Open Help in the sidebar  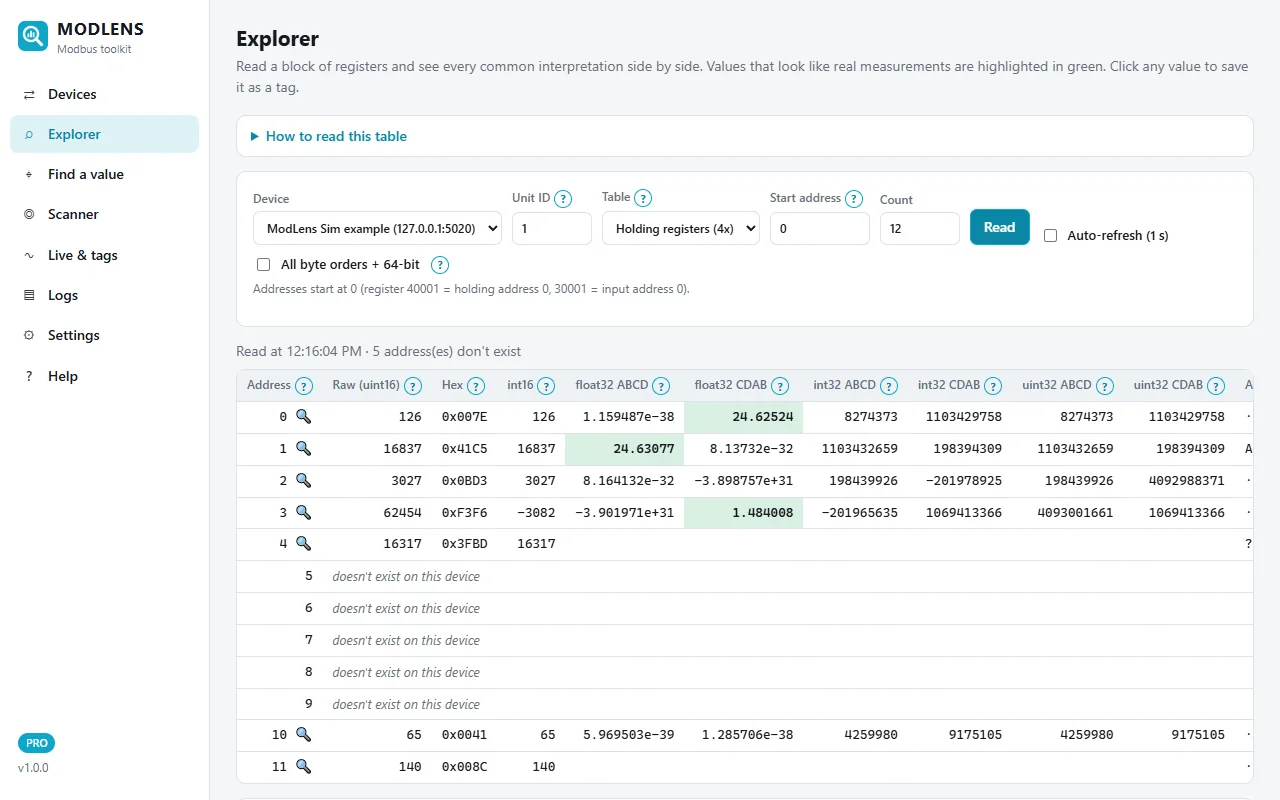[x=104, y=376]
